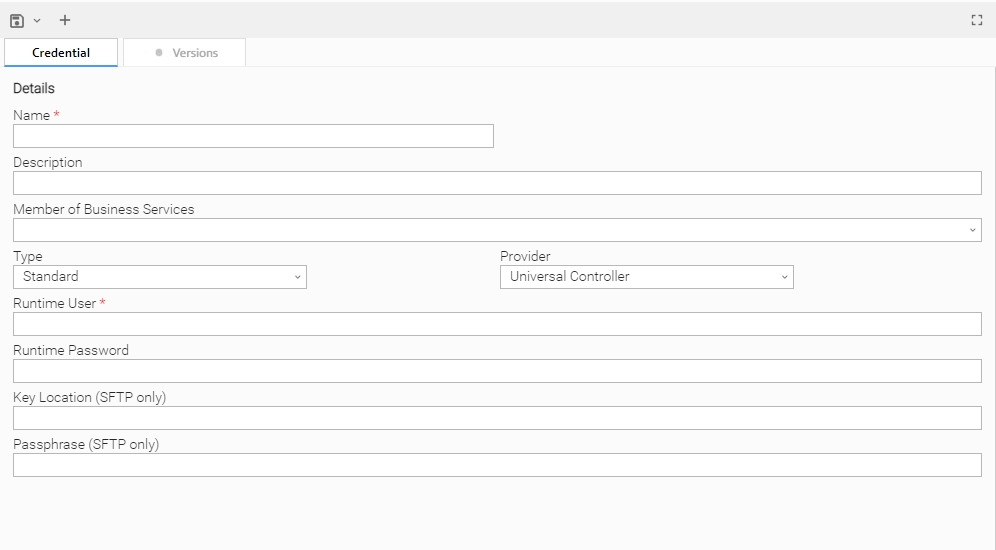Screen dimensions: 996x550
Task: Click the Runtime User label text
Action: (x=54, y=303)
